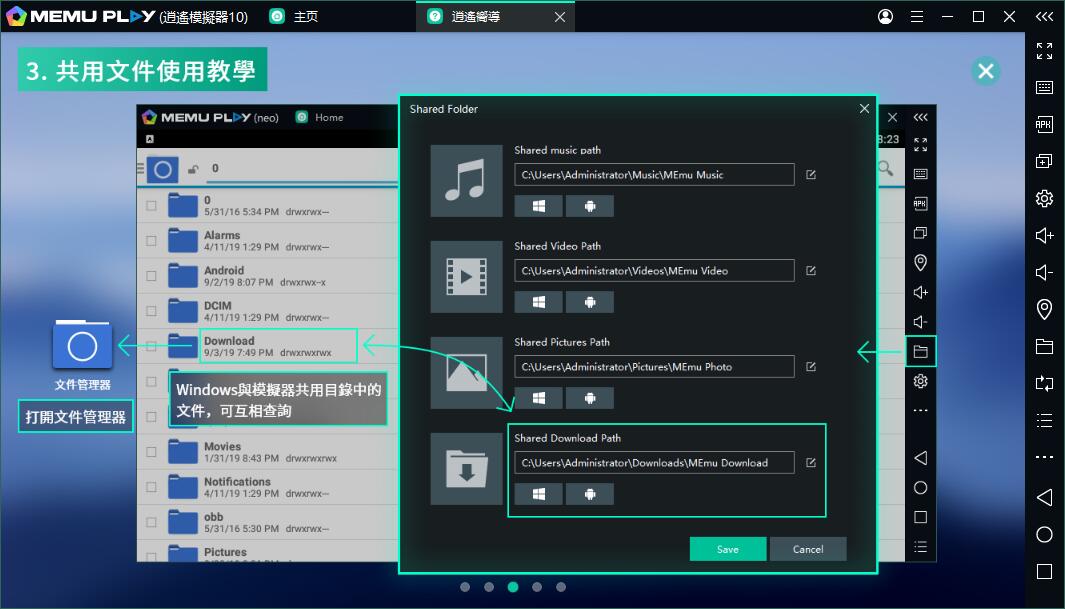The width and height of the screenshot is (1065, 609).
Task: Close the 逍遥嚮導 tab
Action: pos(559,17)
